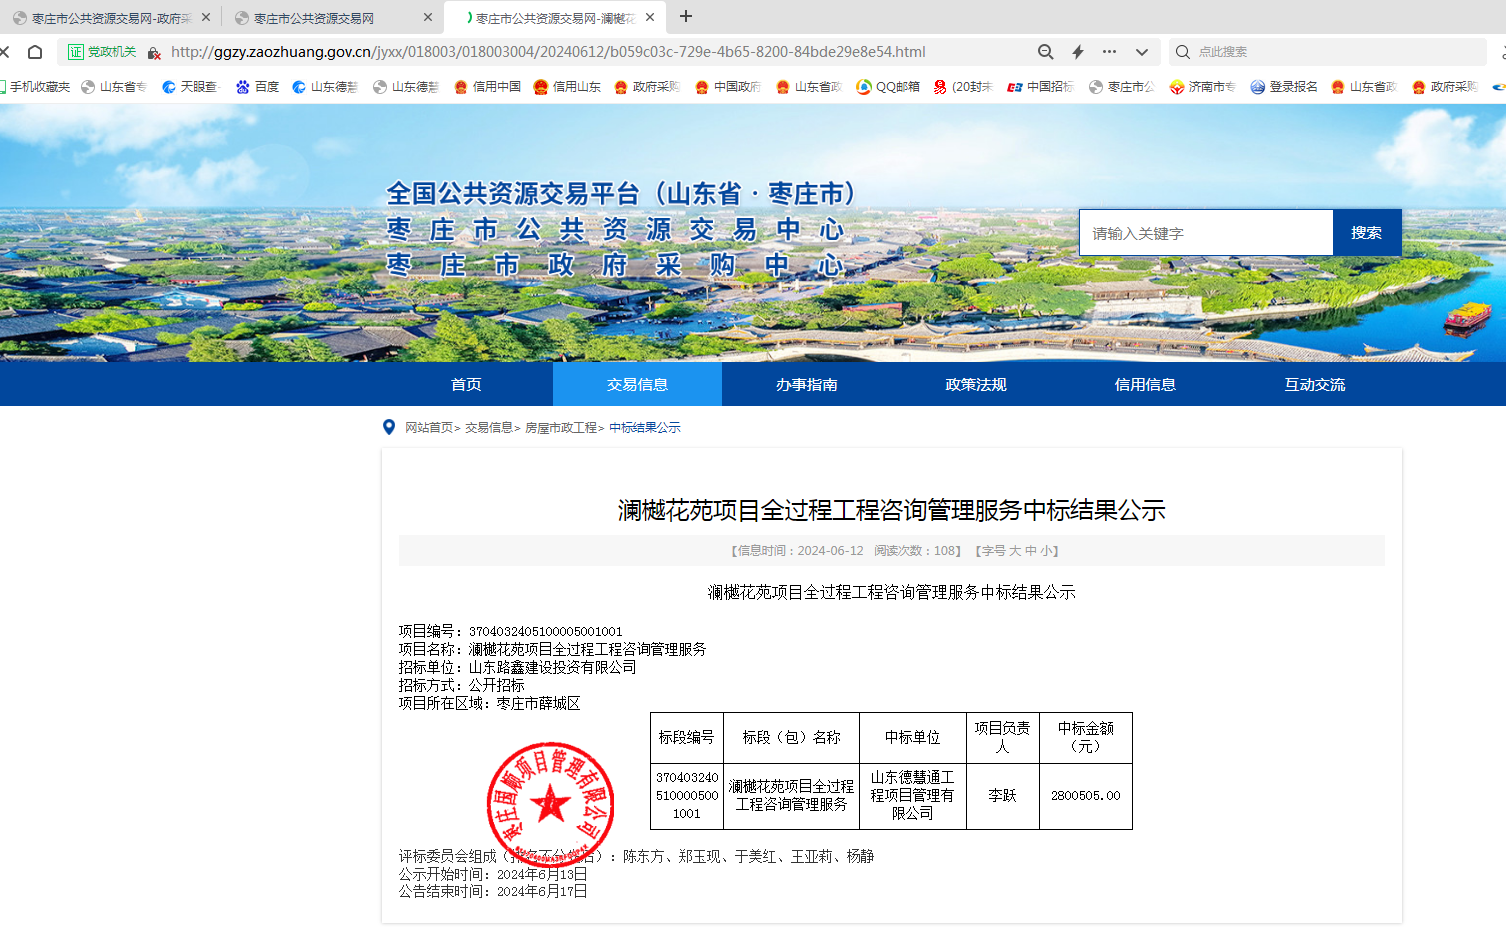Open the 中国招标 bookmark
1506x931 pixels.
point(1040,87)
